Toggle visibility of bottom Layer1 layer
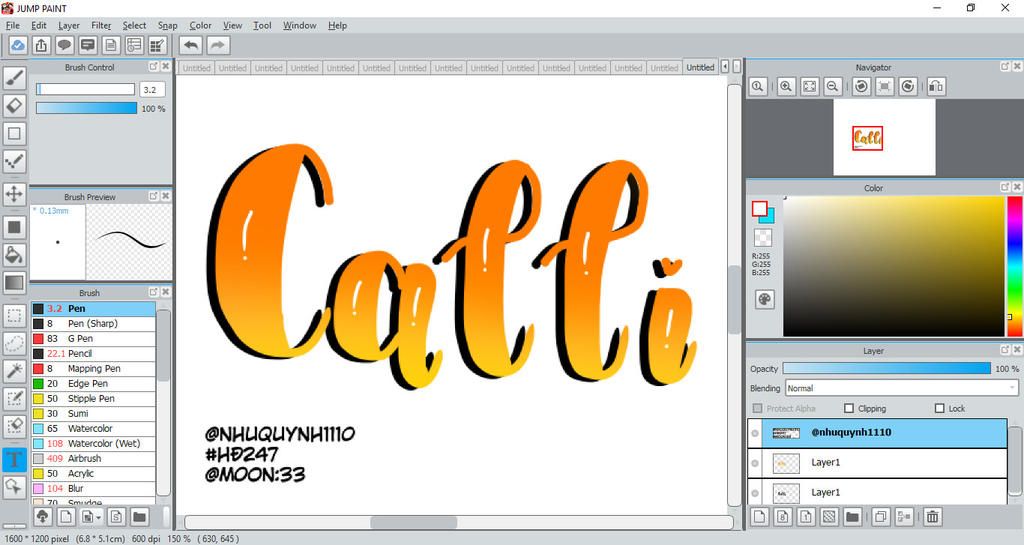This screenshot has height=545, width=1024. (755, 493)
